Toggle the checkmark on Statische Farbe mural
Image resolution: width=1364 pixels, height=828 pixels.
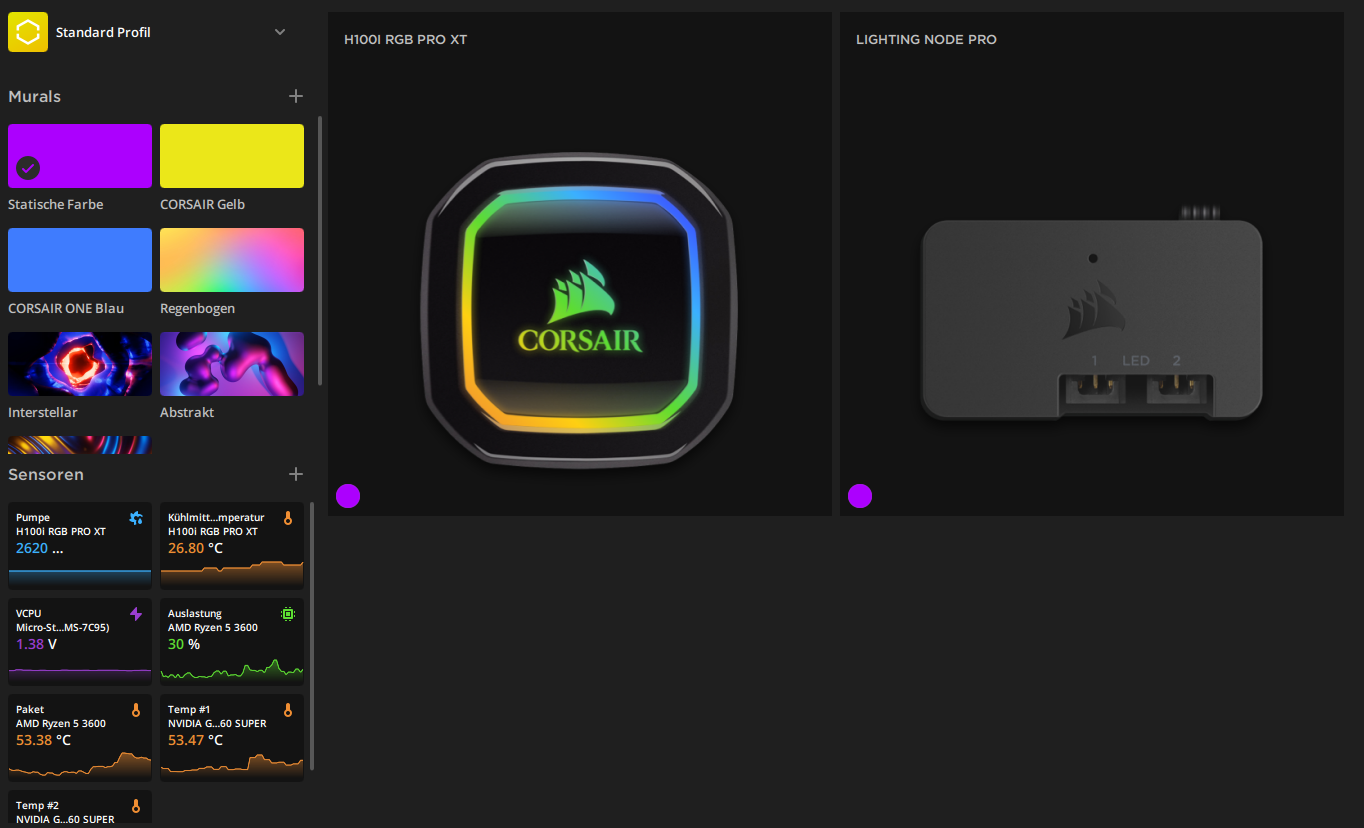[x=28, y=168]
